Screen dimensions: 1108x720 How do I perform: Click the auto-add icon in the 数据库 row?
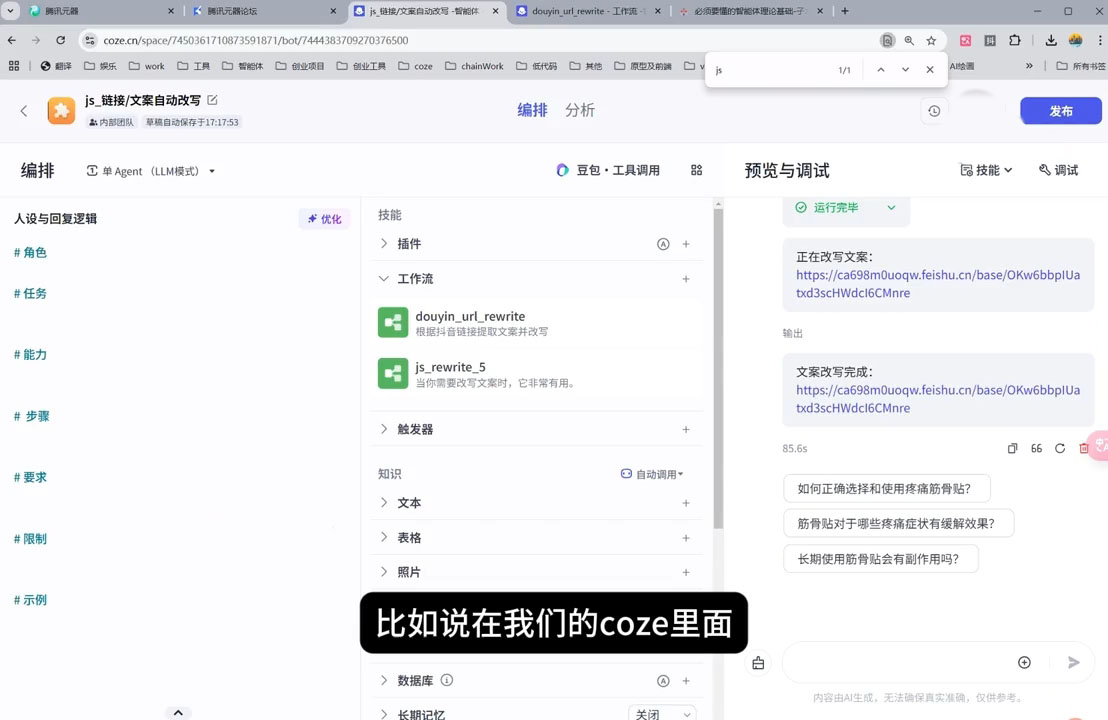click(663, 681)
